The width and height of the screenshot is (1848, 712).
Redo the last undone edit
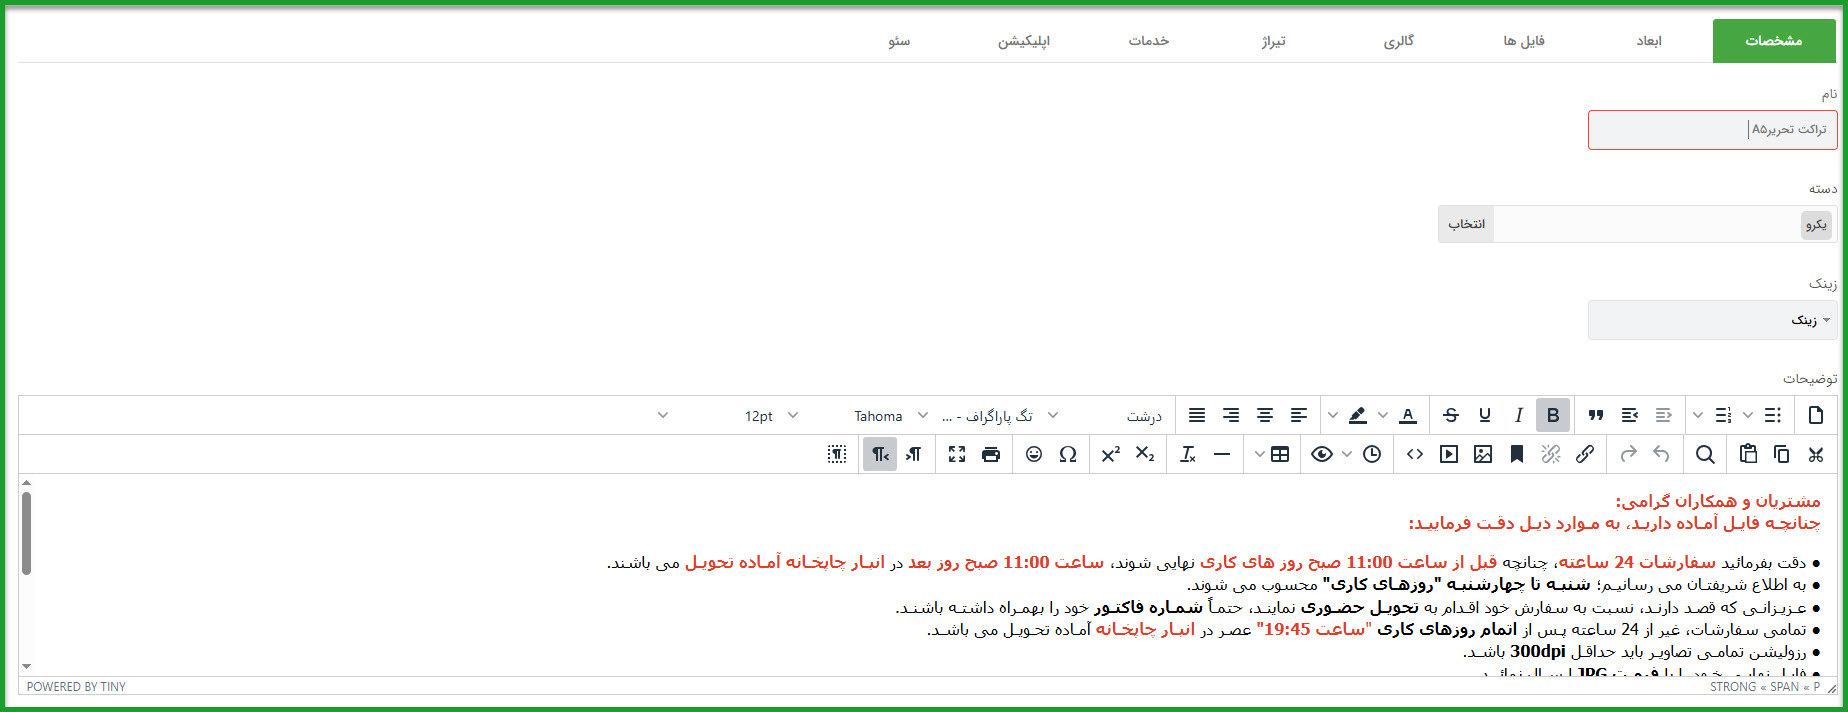tap(1628, 454)
